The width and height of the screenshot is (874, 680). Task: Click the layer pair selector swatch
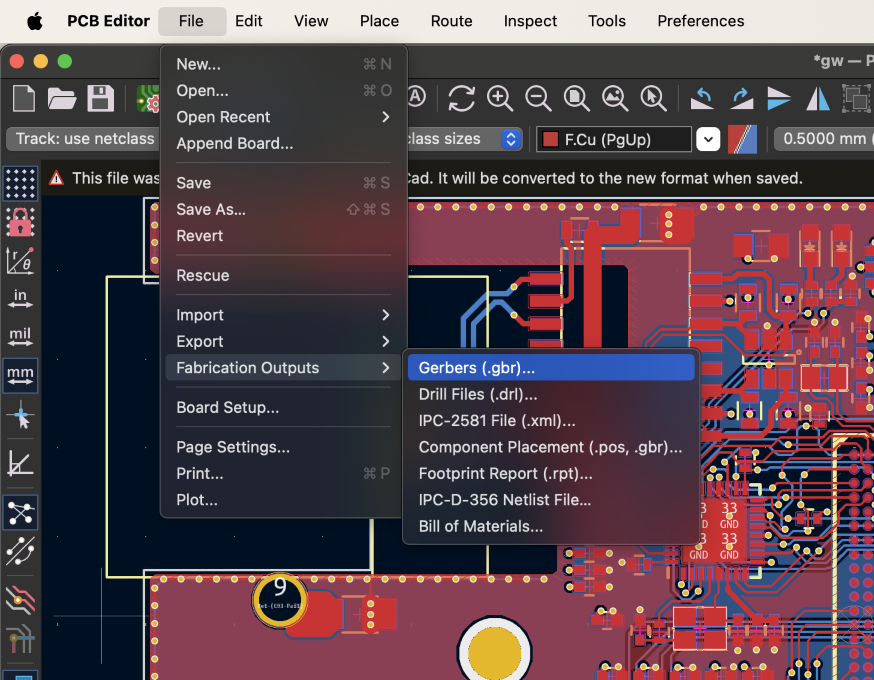pyautogui.click(x=742, y=139)
